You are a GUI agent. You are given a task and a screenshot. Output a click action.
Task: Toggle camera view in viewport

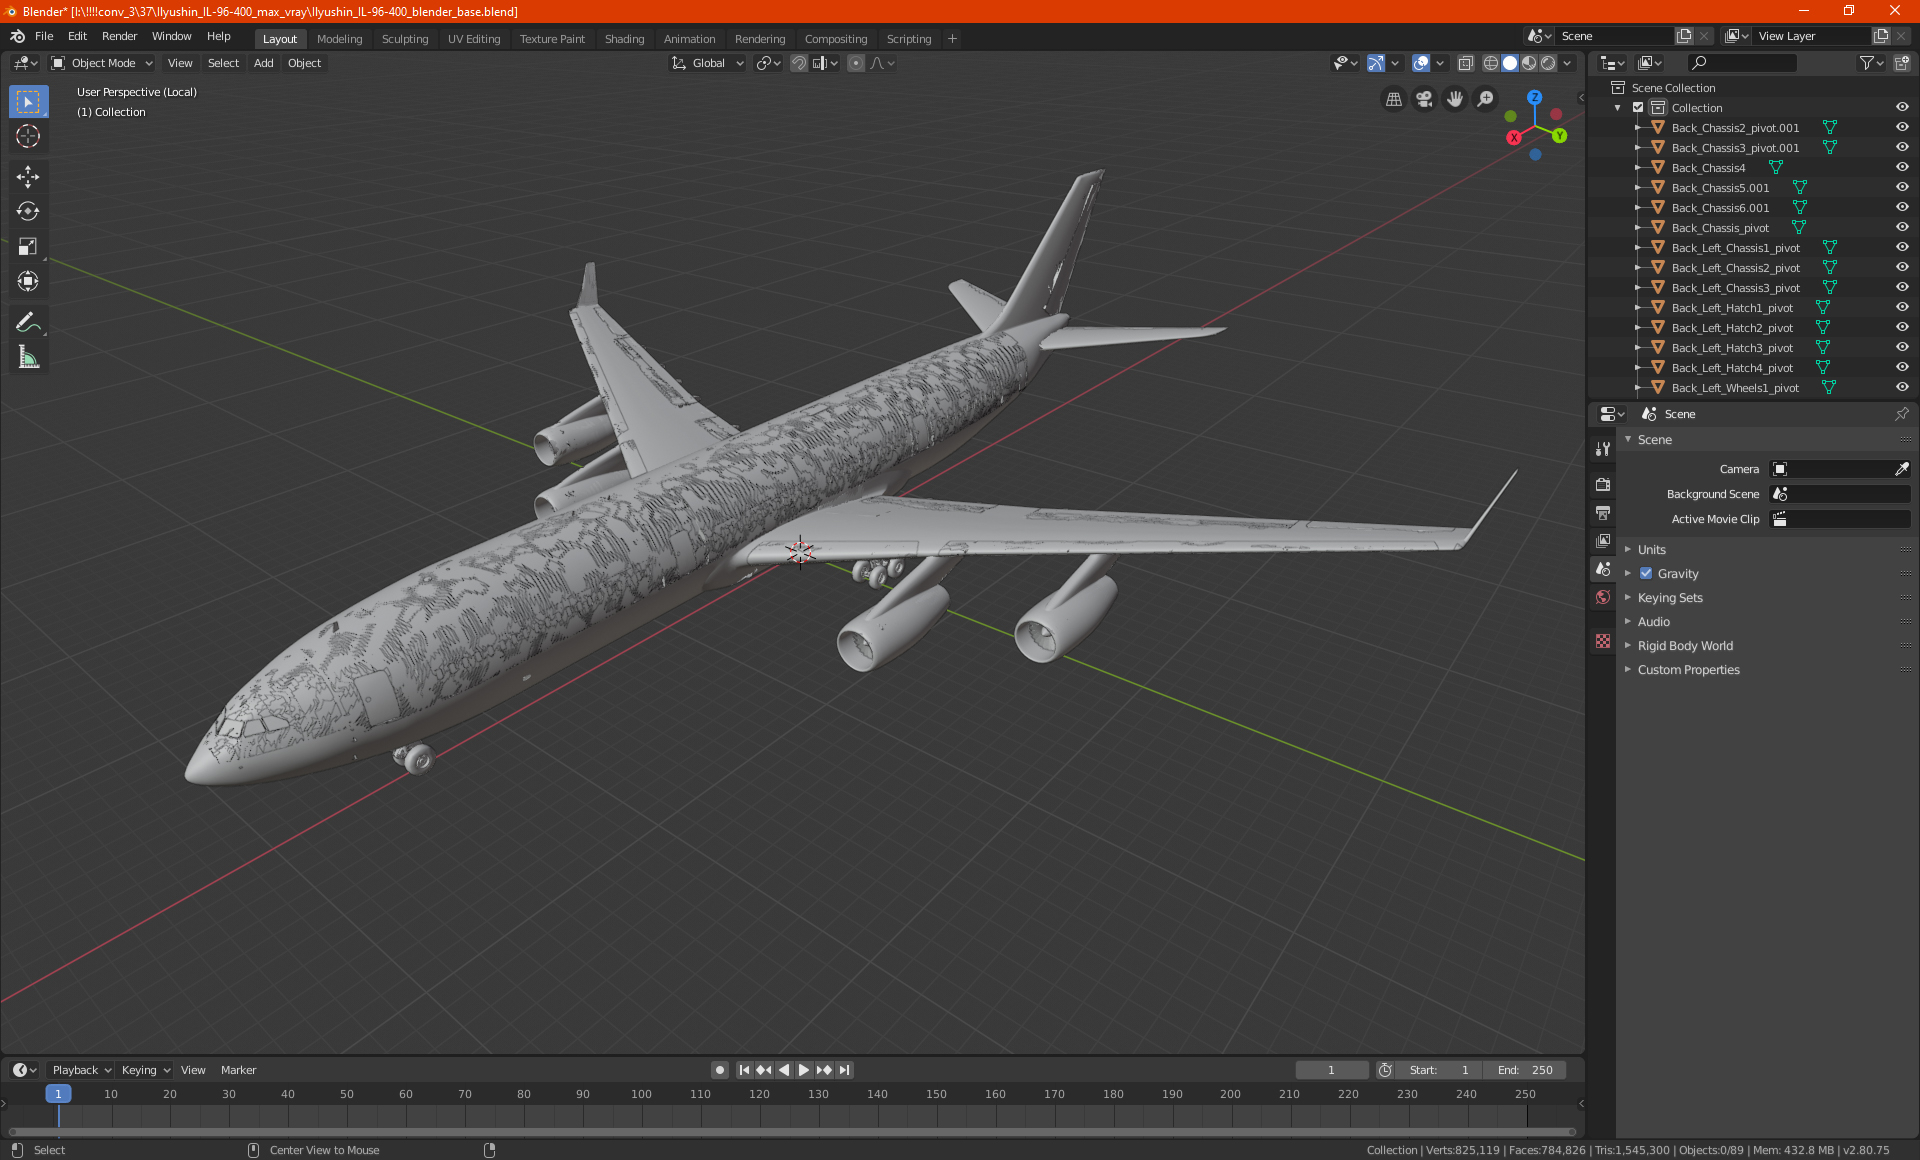click(x=1424, y=99)
